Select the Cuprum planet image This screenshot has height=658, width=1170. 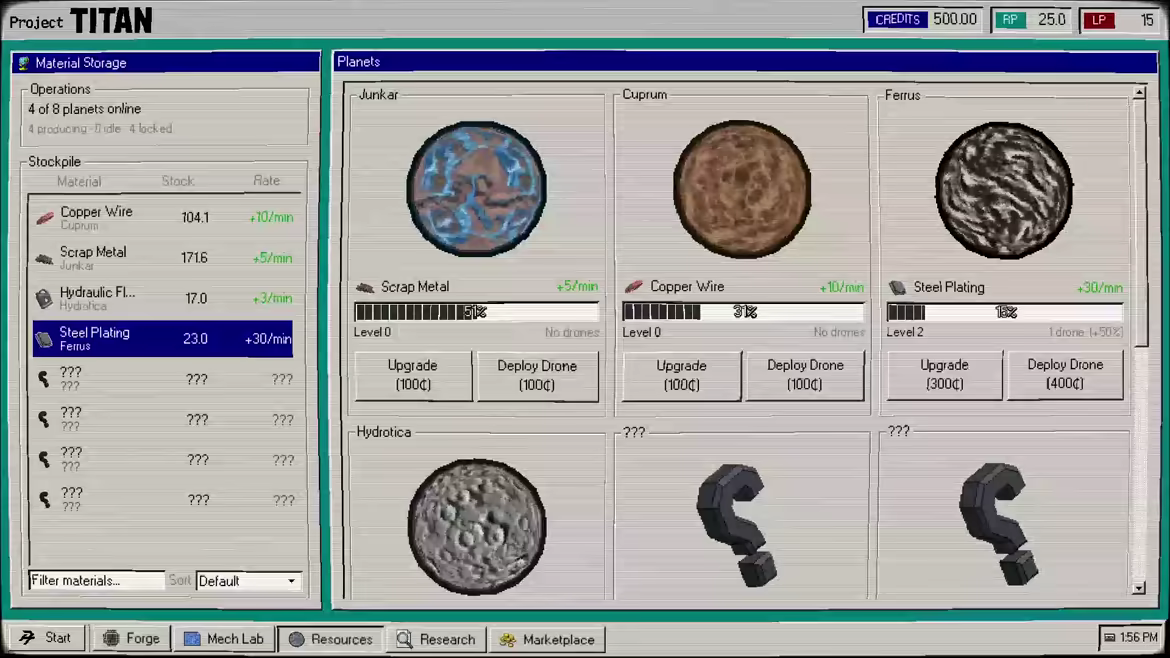[x=742, y=189]
